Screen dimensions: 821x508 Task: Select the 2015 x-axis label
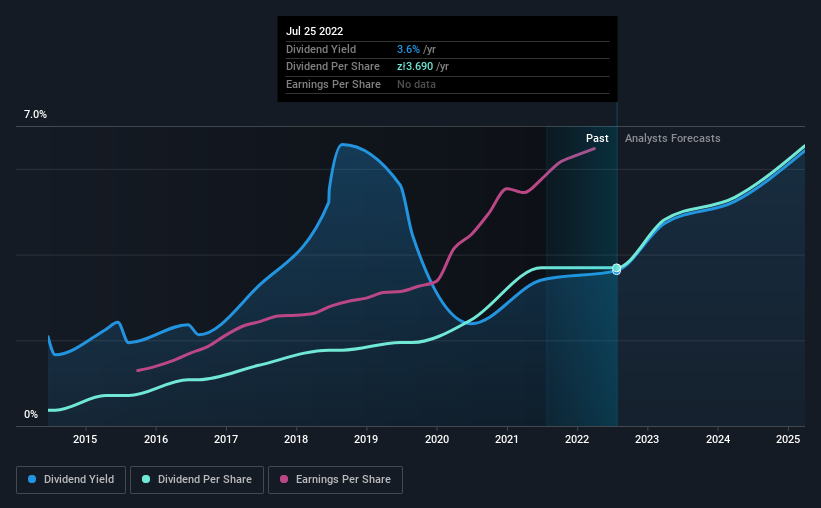[x=85, y=439]
